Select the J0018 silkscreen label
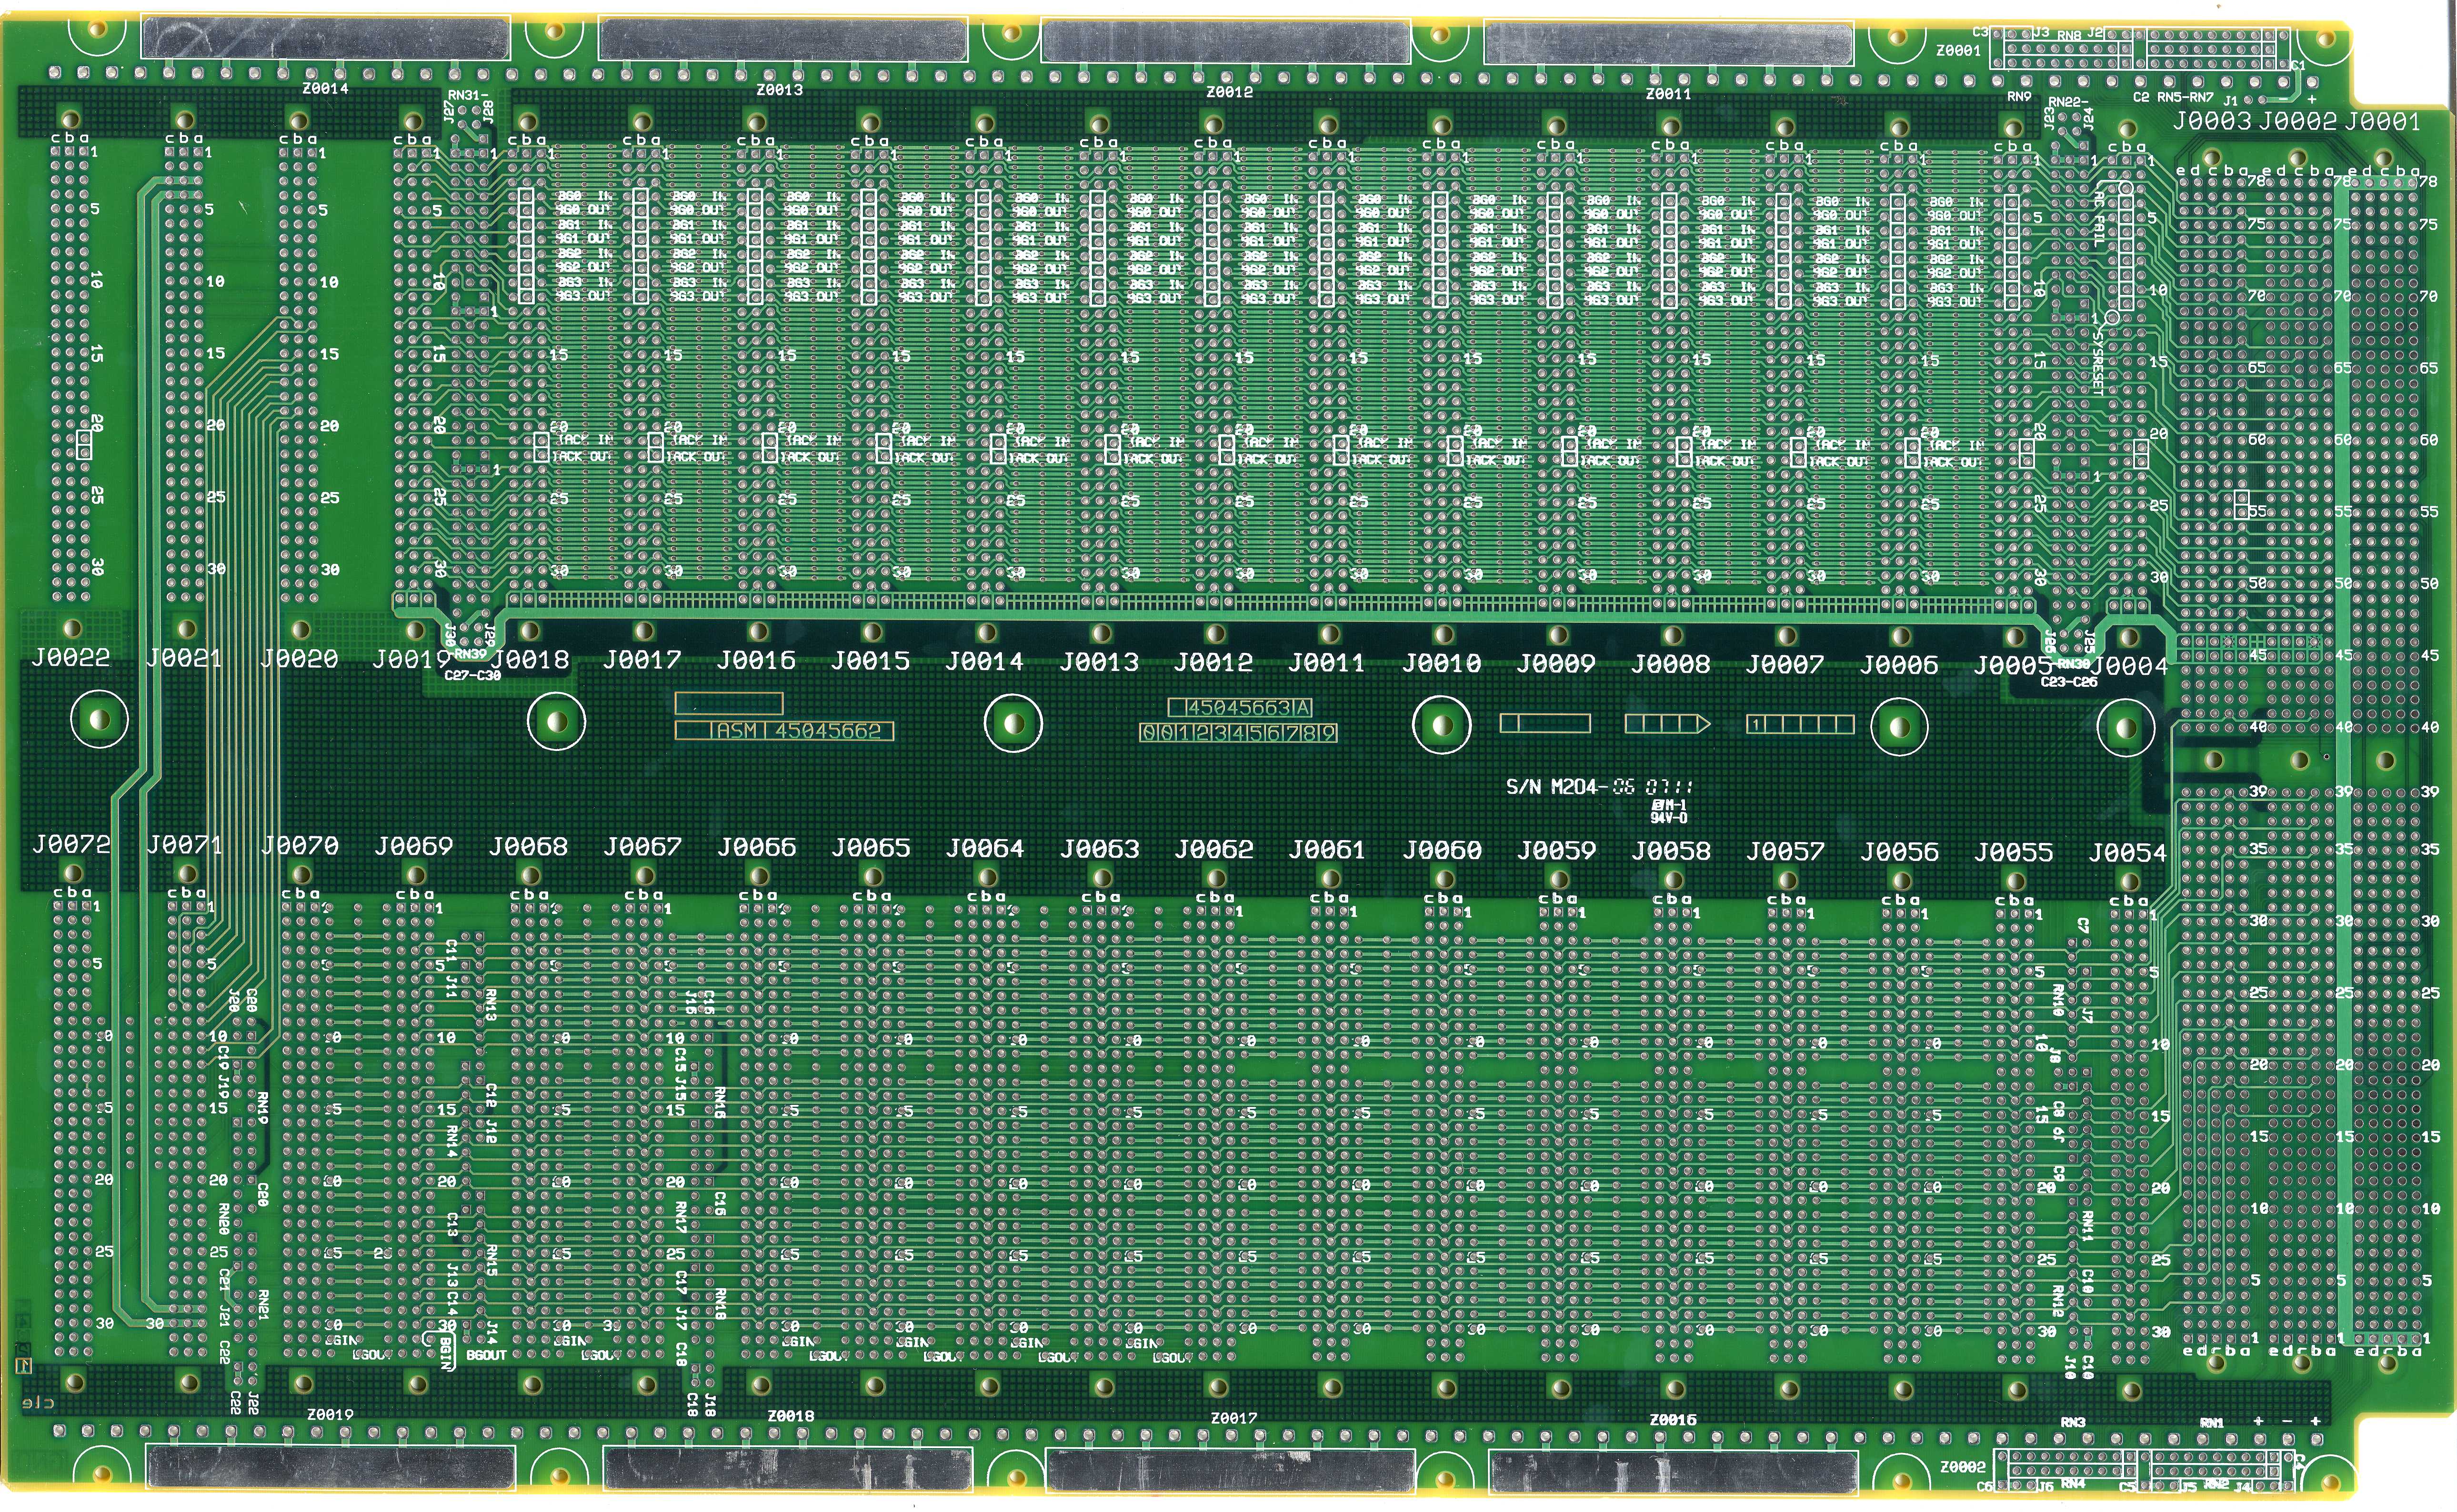 530,659
